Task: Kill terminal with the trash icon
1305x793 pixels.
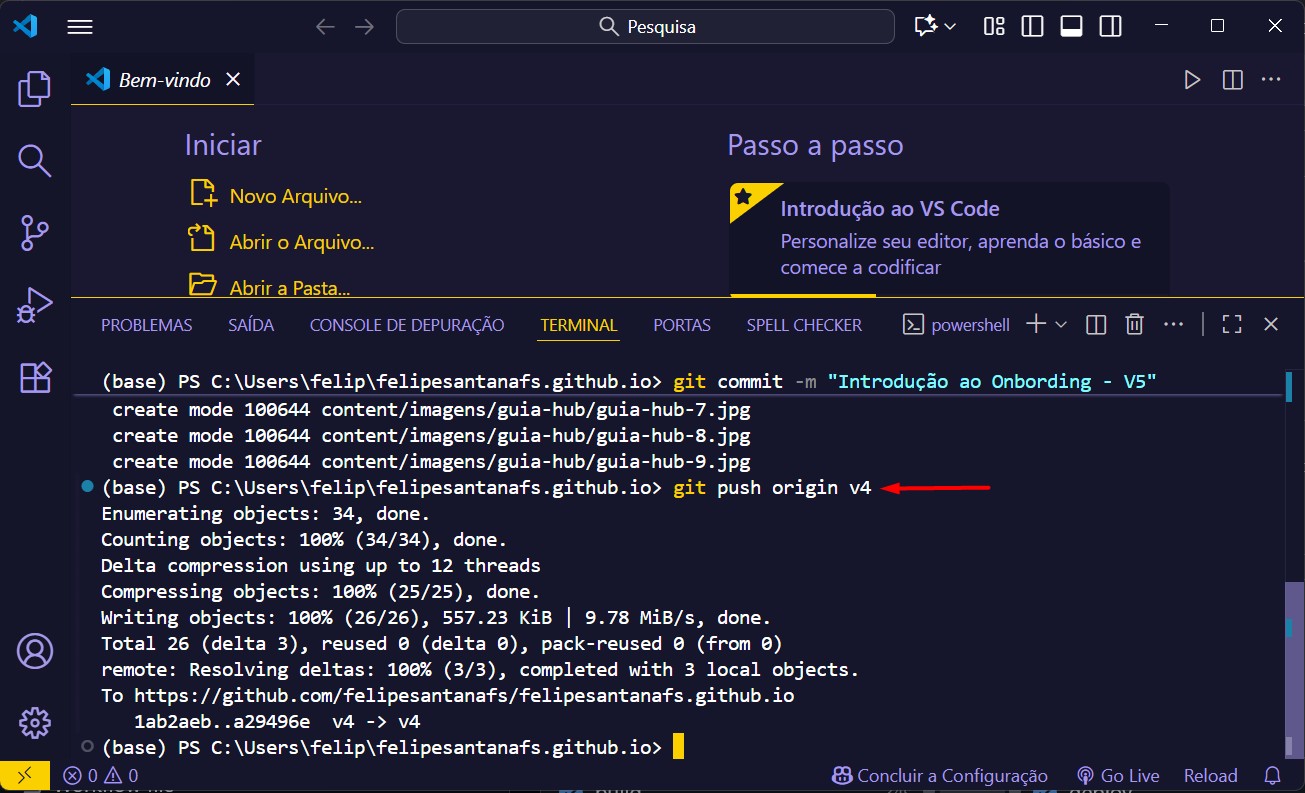Action: [1134, 324]
